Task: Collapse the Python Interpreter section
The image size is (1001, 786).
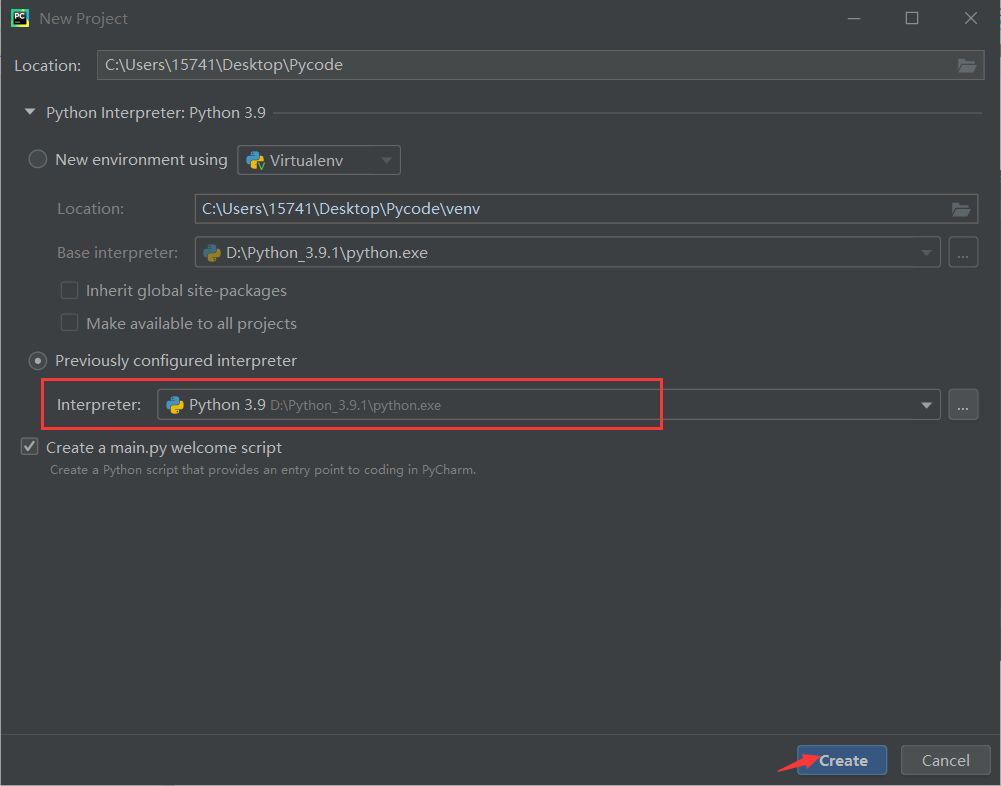Action: point(29,112)
